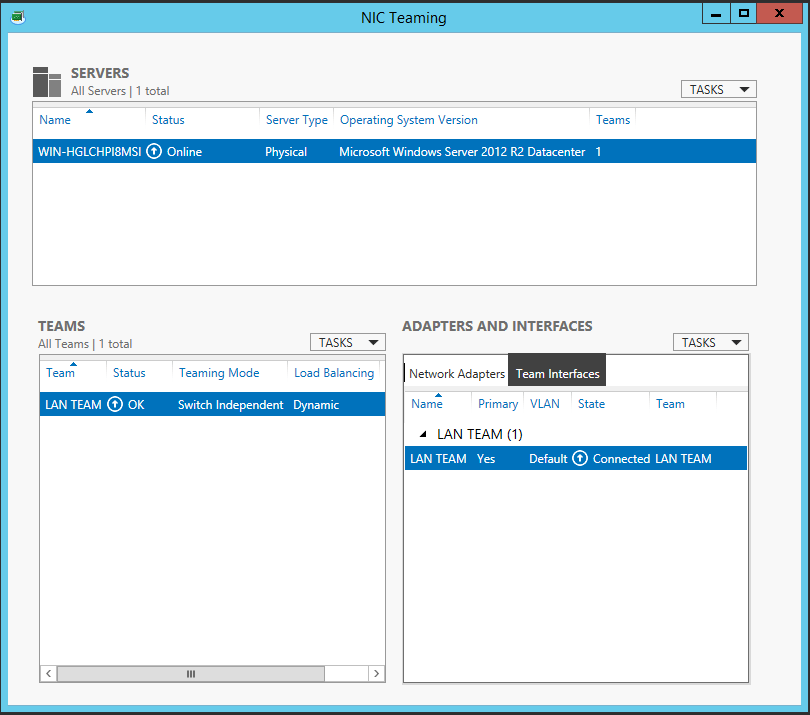Sort teams list by Team column
This screenshot has height=715, width=810.
point(60,373)
